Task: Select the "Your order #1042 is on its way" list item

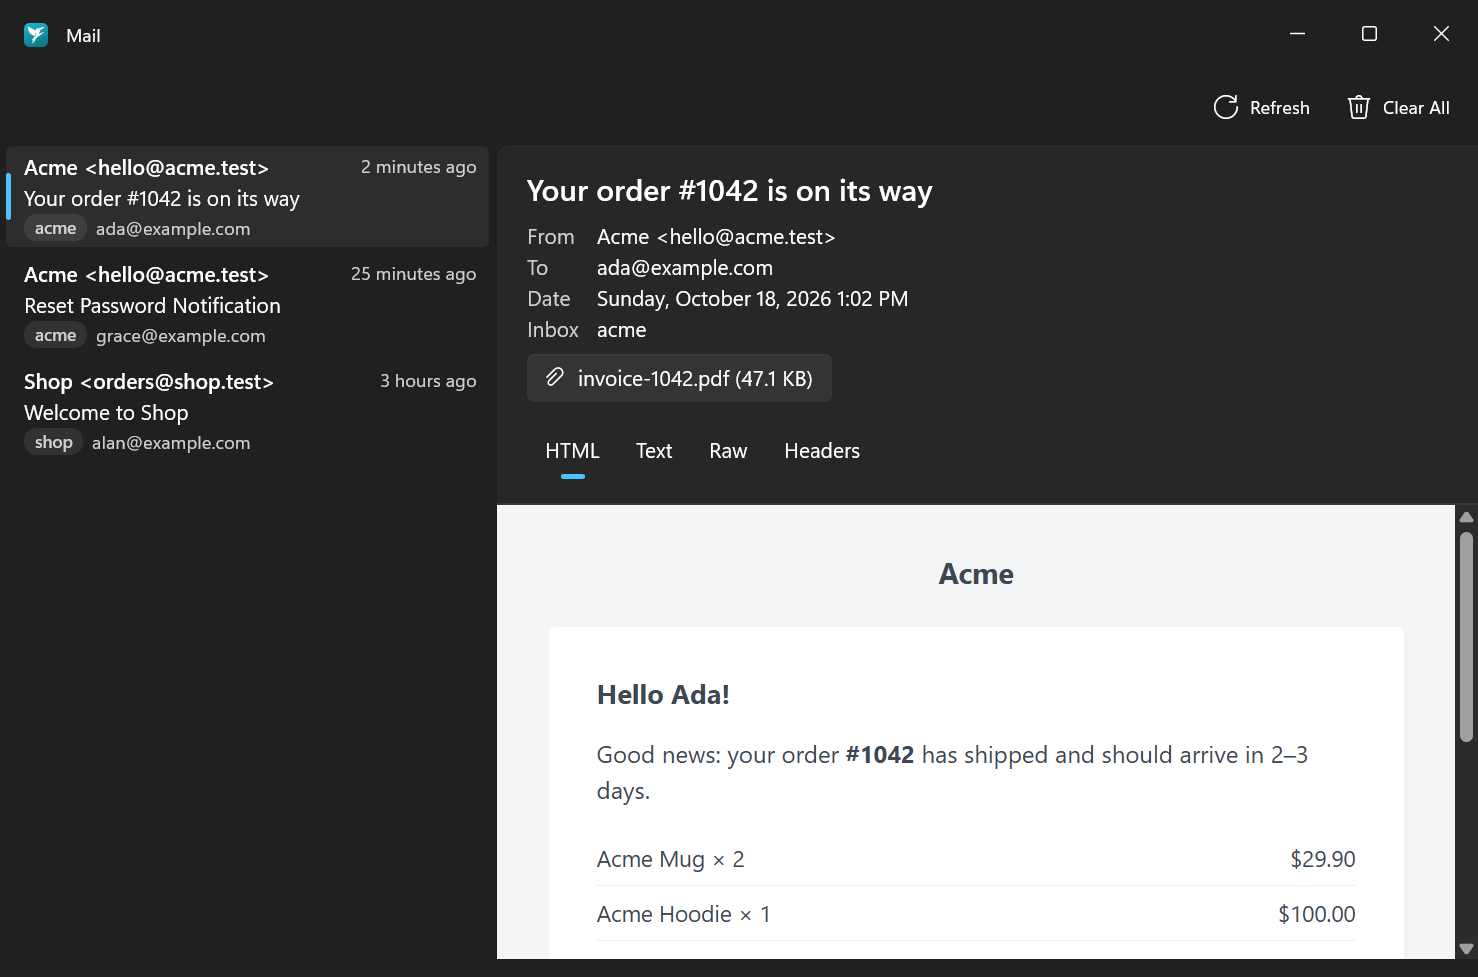Action: (x=247, y=197)
